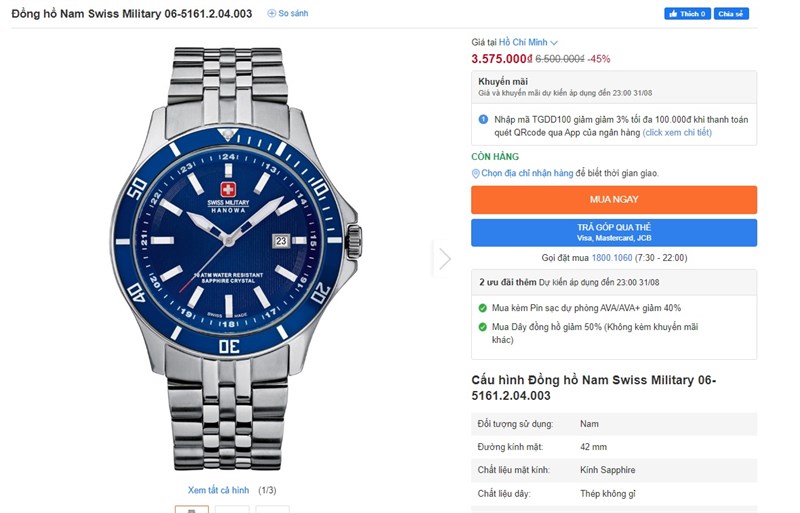Click TRẢ GÓP QUA THẺ installment button

click(613, 232)
